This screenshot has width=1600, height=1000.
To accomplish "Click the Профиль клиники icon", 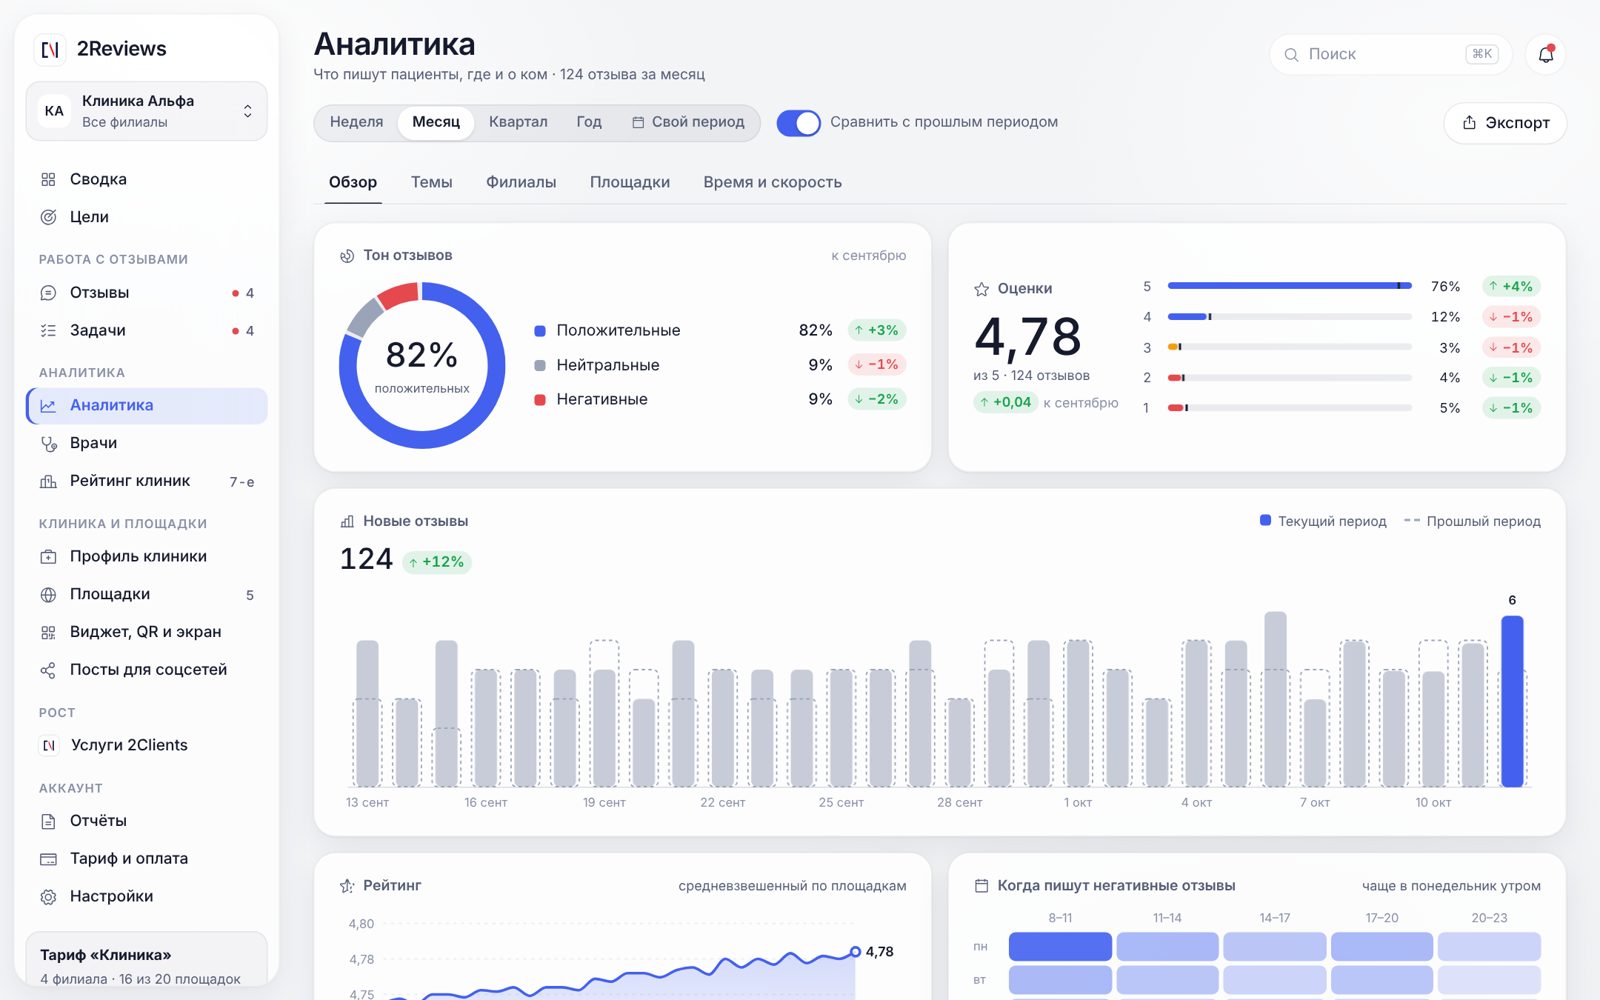I will [x=48, y=557].
